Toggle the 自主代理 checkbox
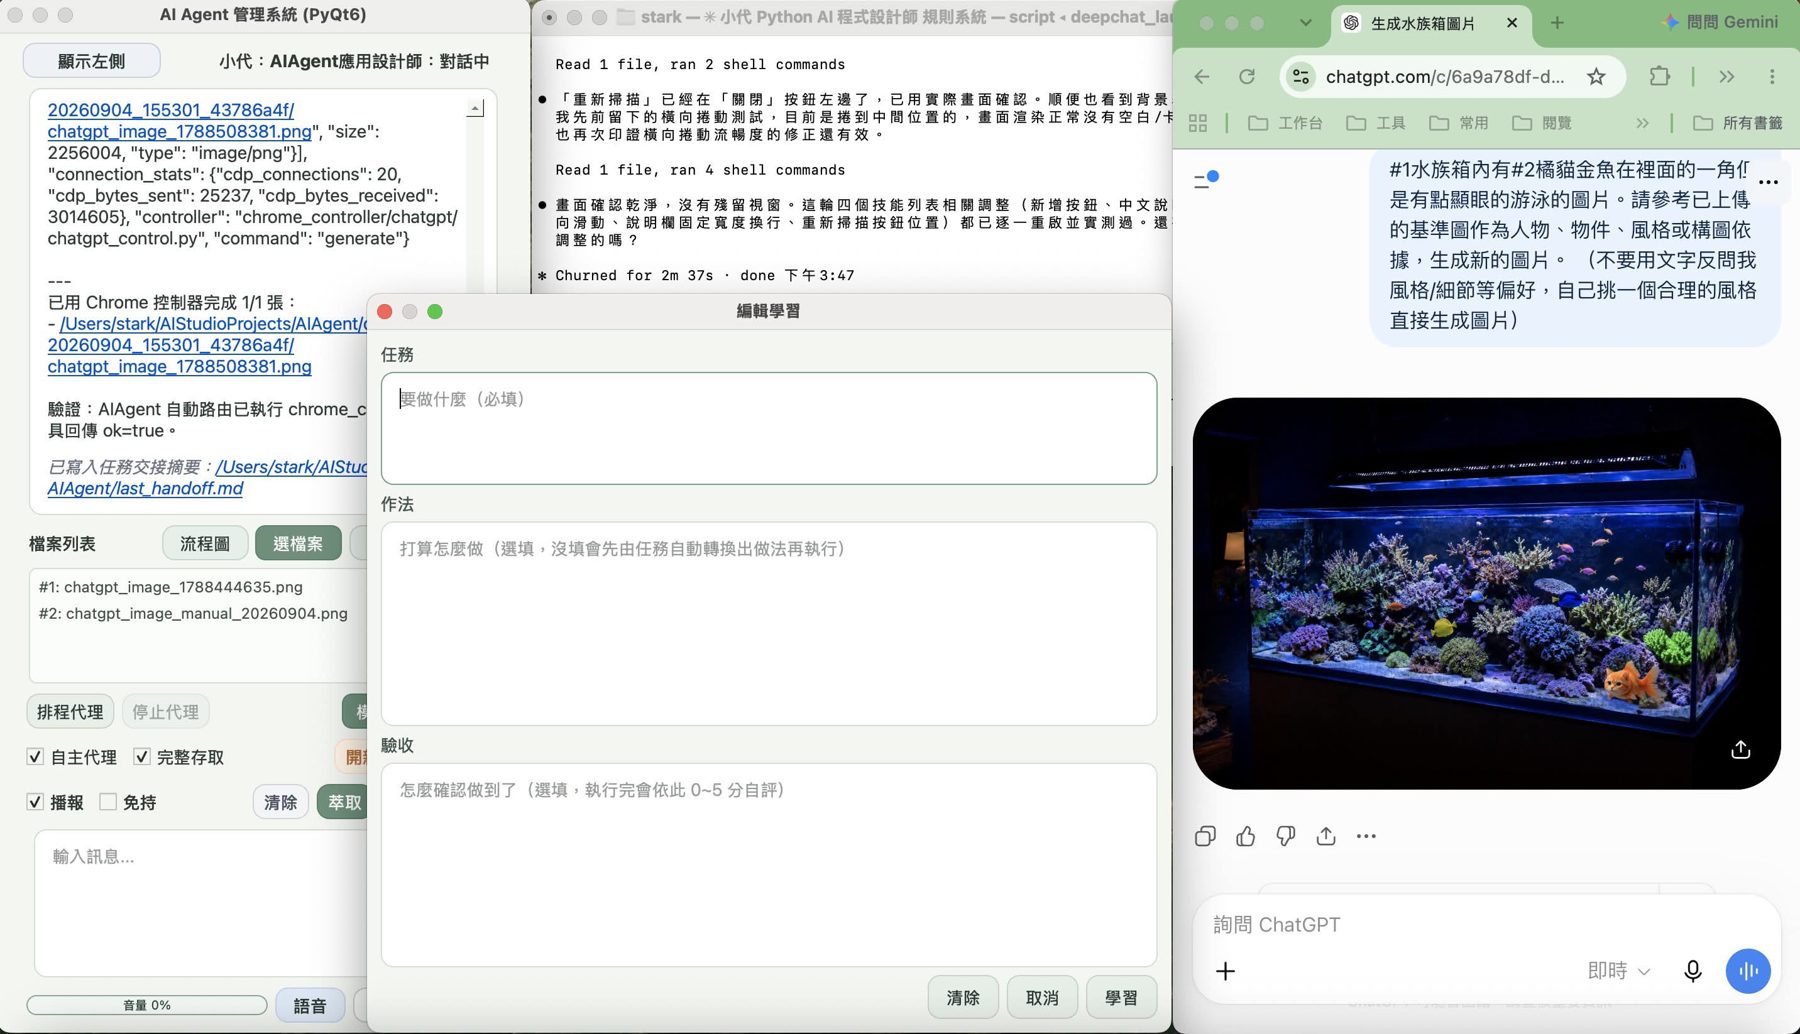 [35, 756]
